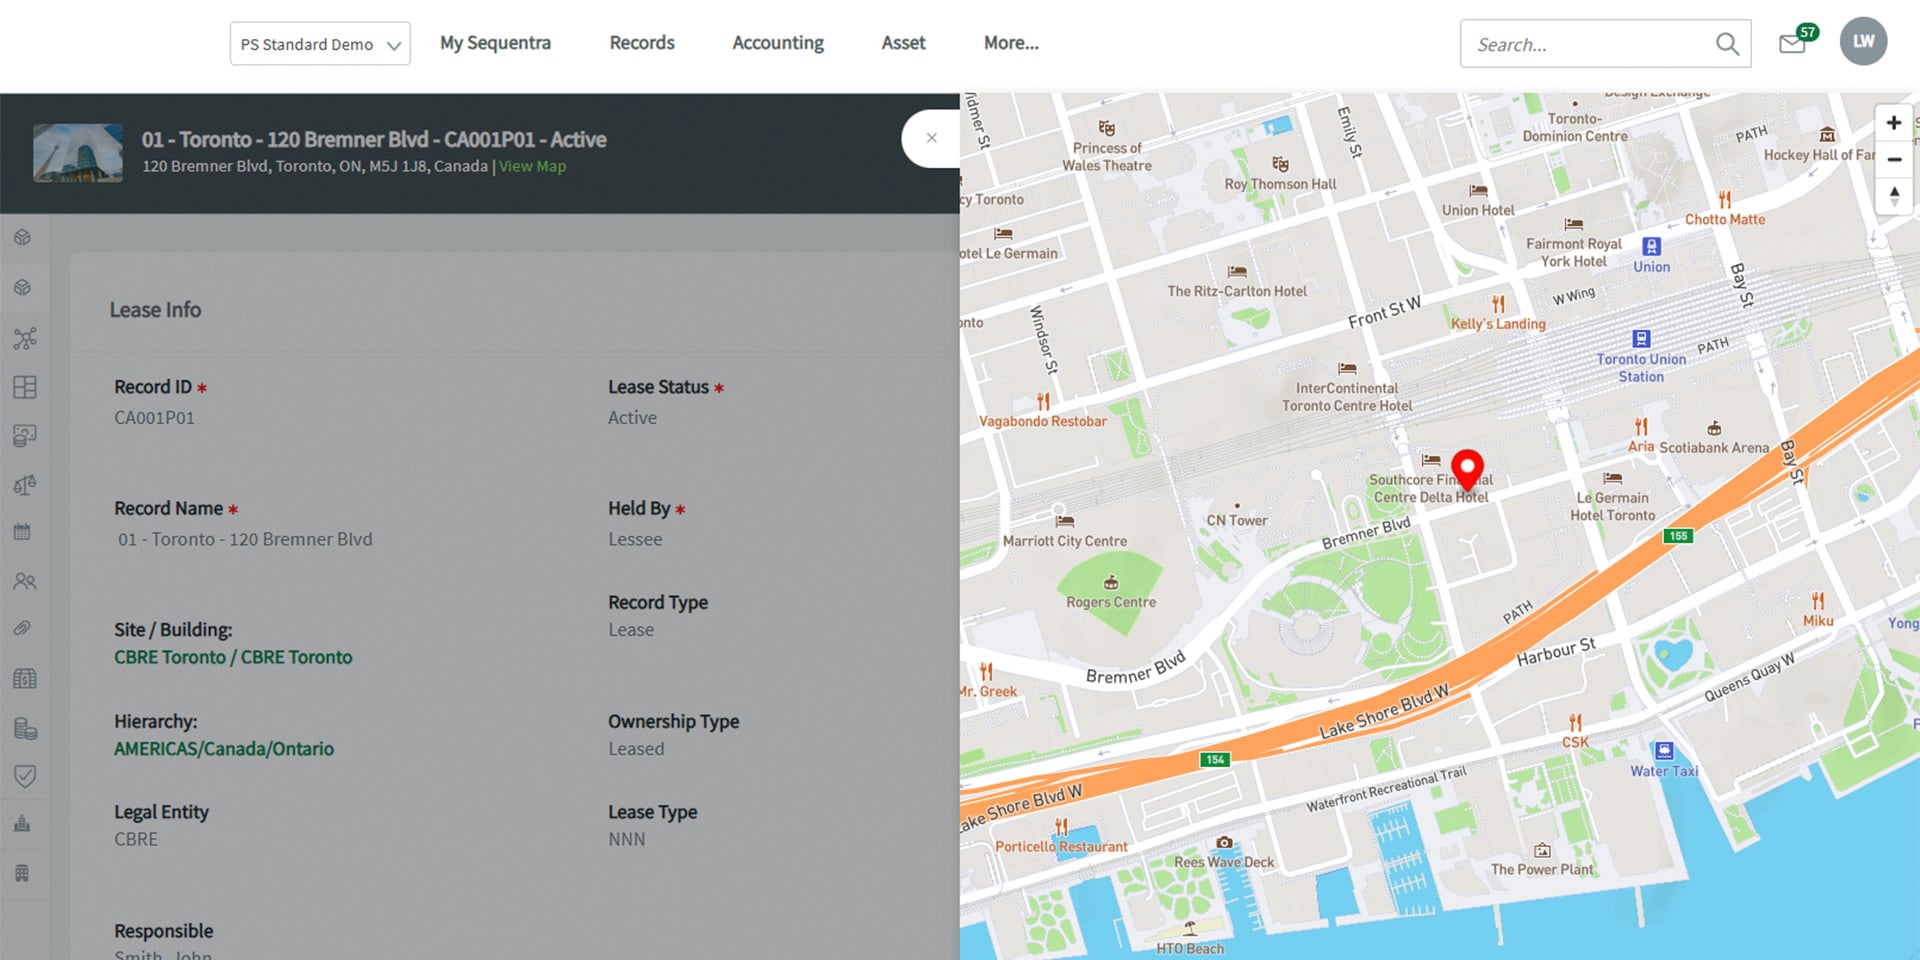The width and height of the screenshot is (1920, 960).
Task: Click the Miku restaurant label on map
Action: [x=1818, y=621]
